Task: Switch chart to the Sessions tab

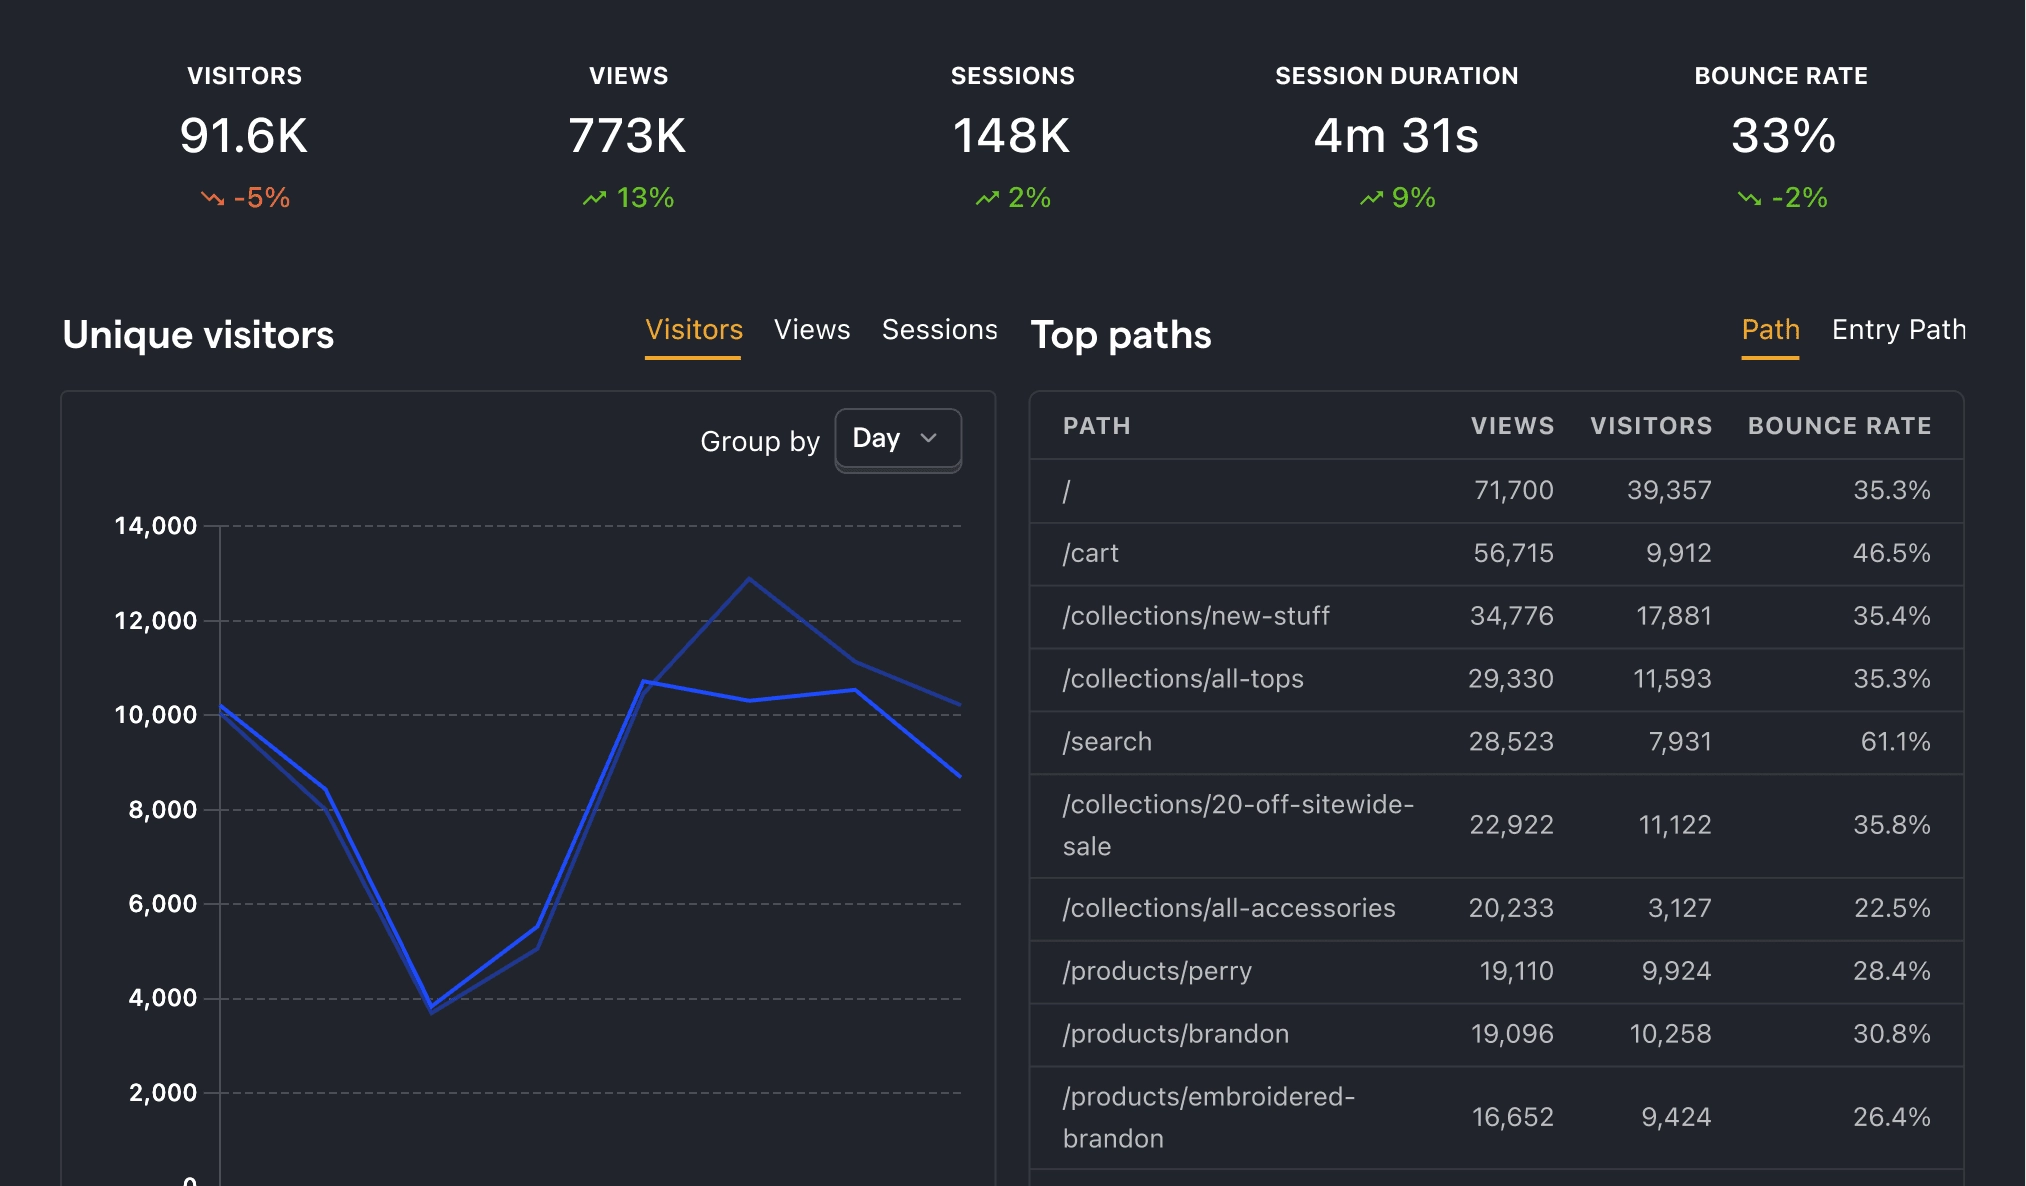Action: click(x=939, y=330)
